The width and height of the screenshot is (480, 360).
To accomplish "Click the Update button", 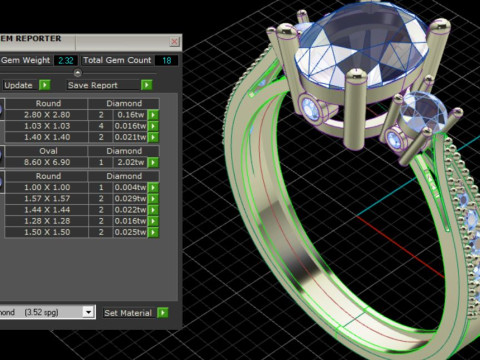I will 19,85.
